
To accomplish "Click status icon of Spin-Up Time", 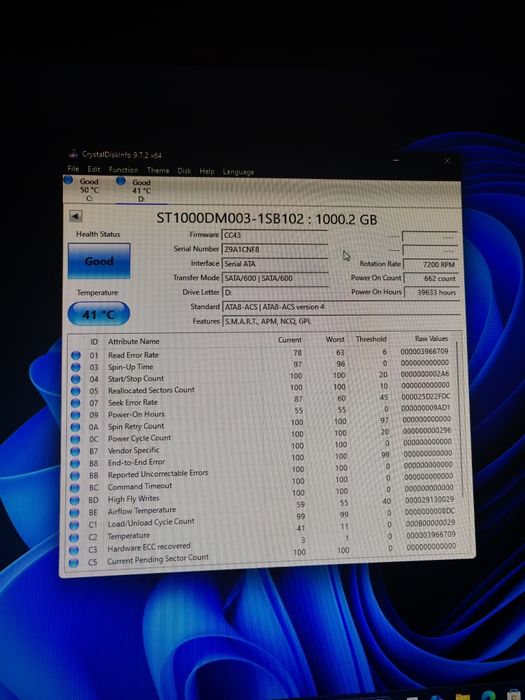I will tap(75, 367).
